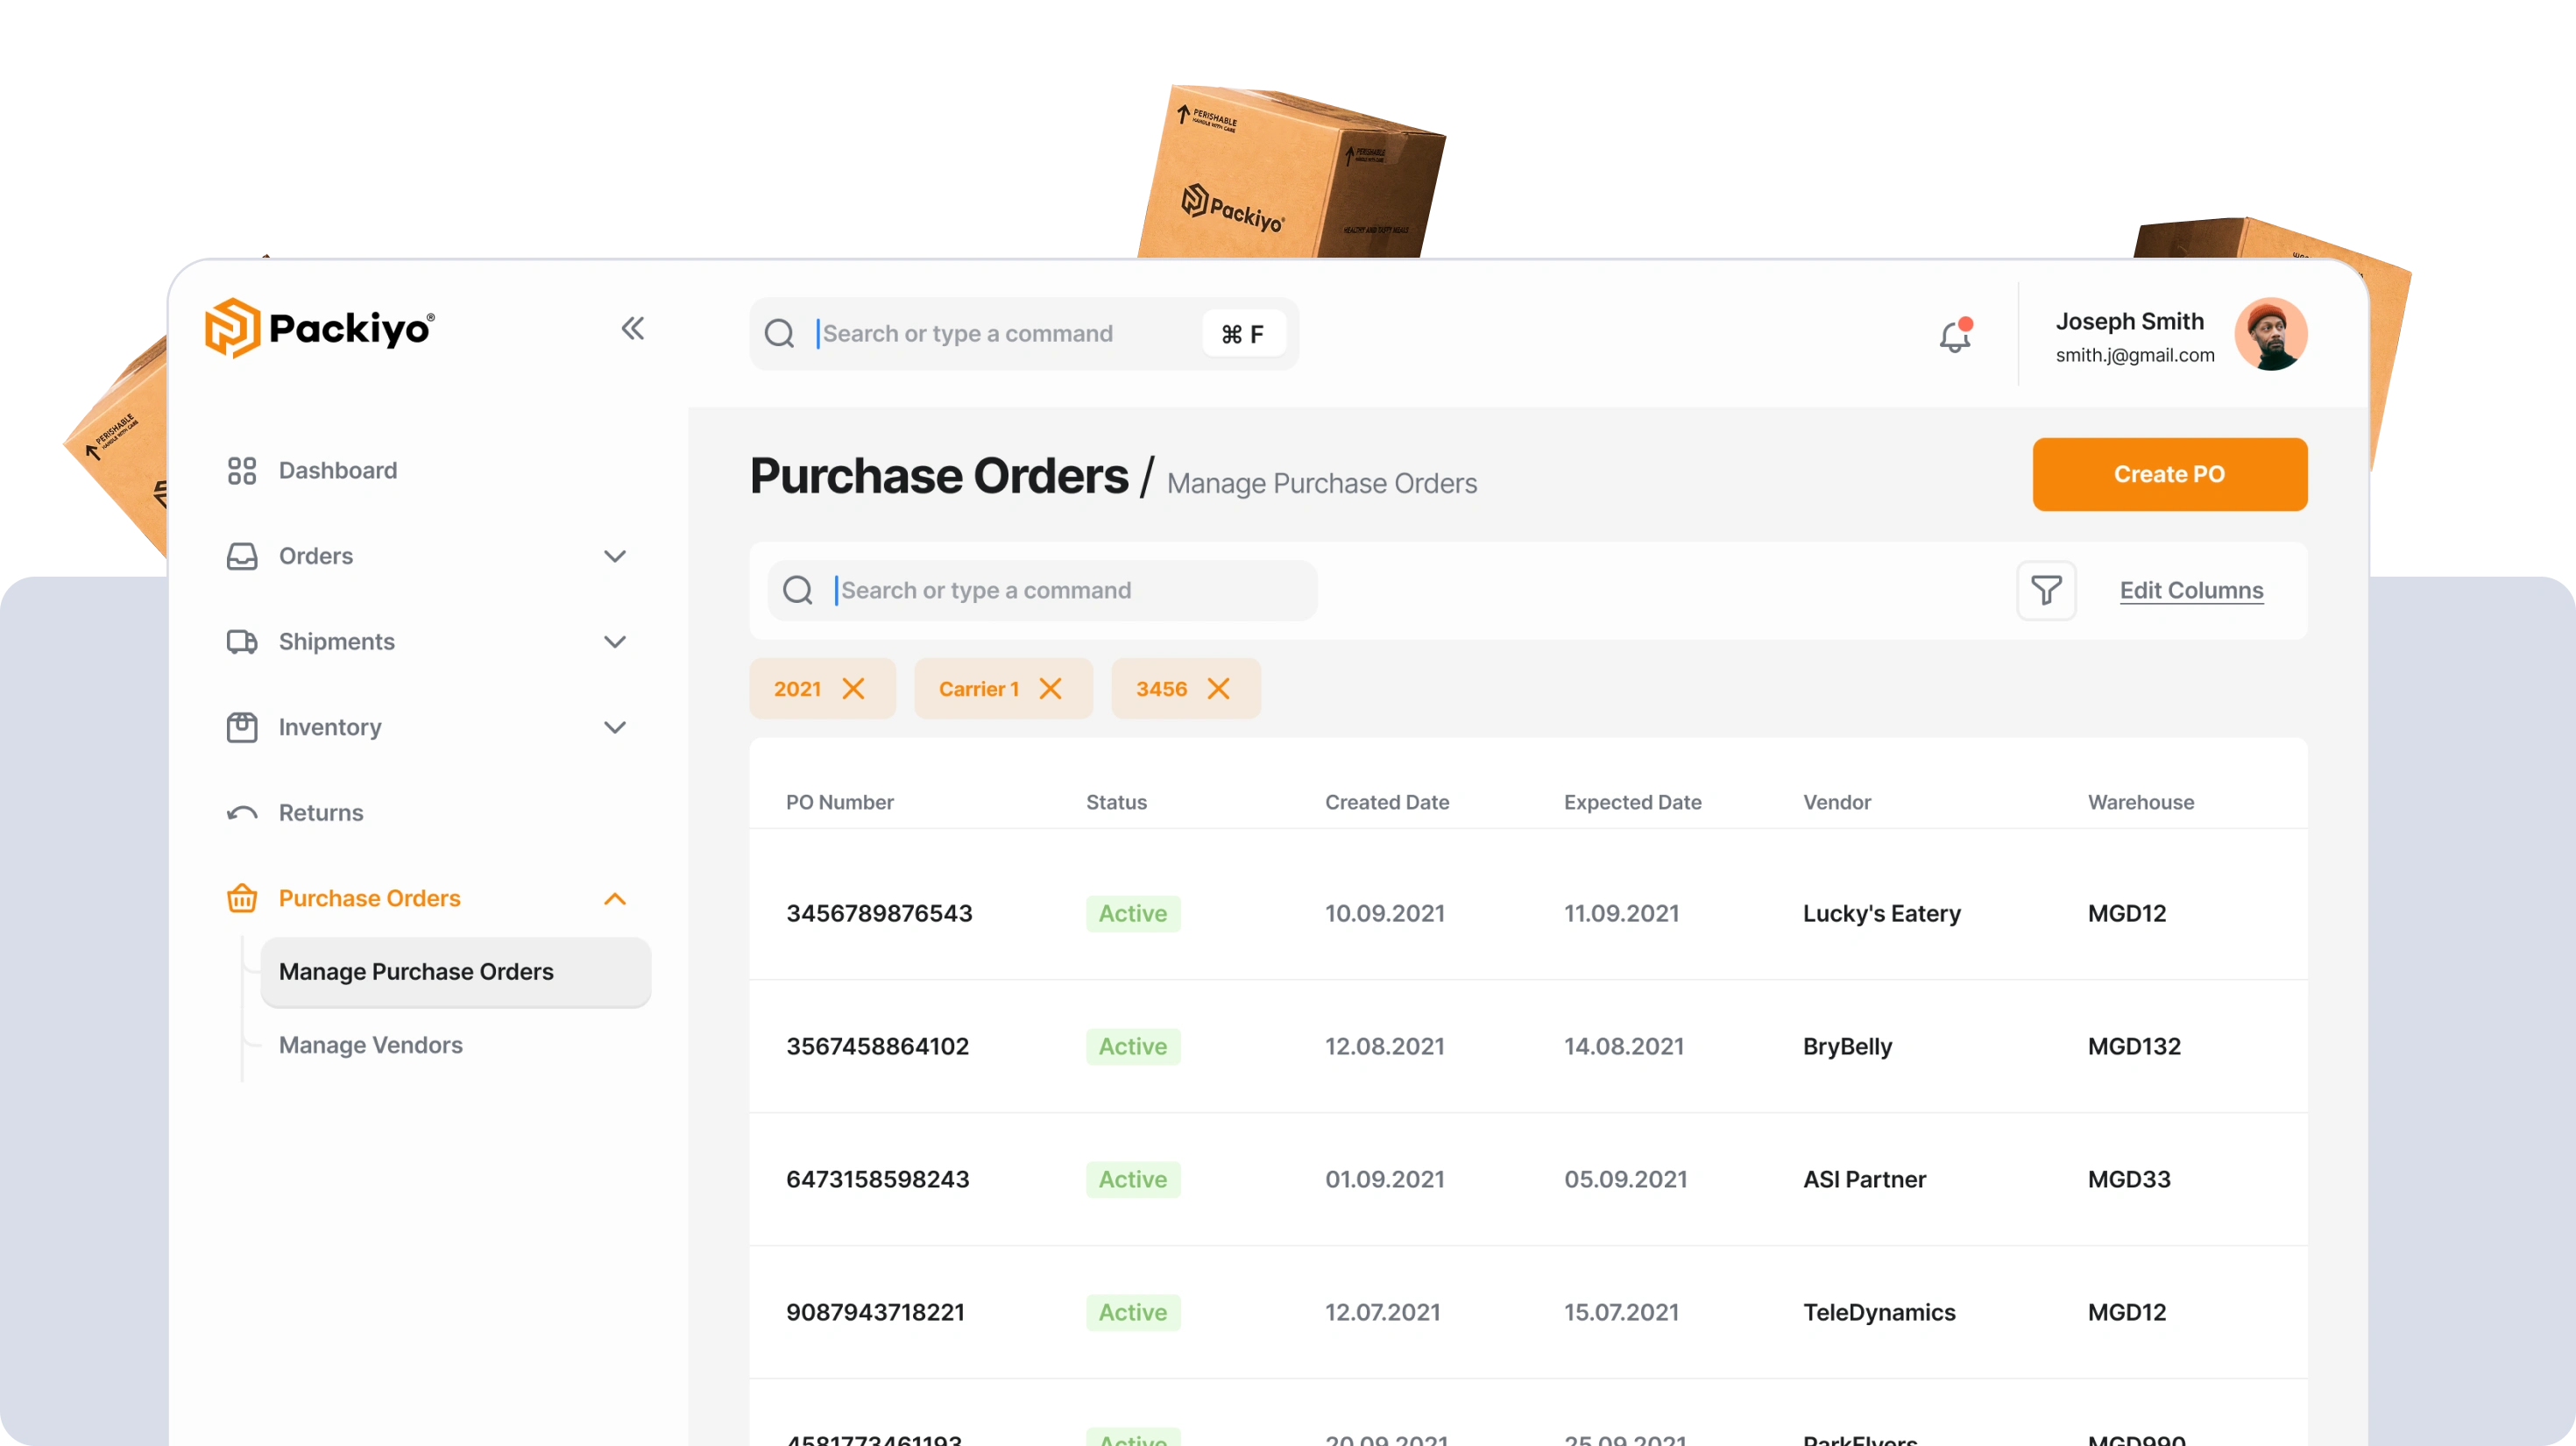Click Joseph Smith user name
Screen dimensions: 2576x1446
click(x=2129, y=321)
